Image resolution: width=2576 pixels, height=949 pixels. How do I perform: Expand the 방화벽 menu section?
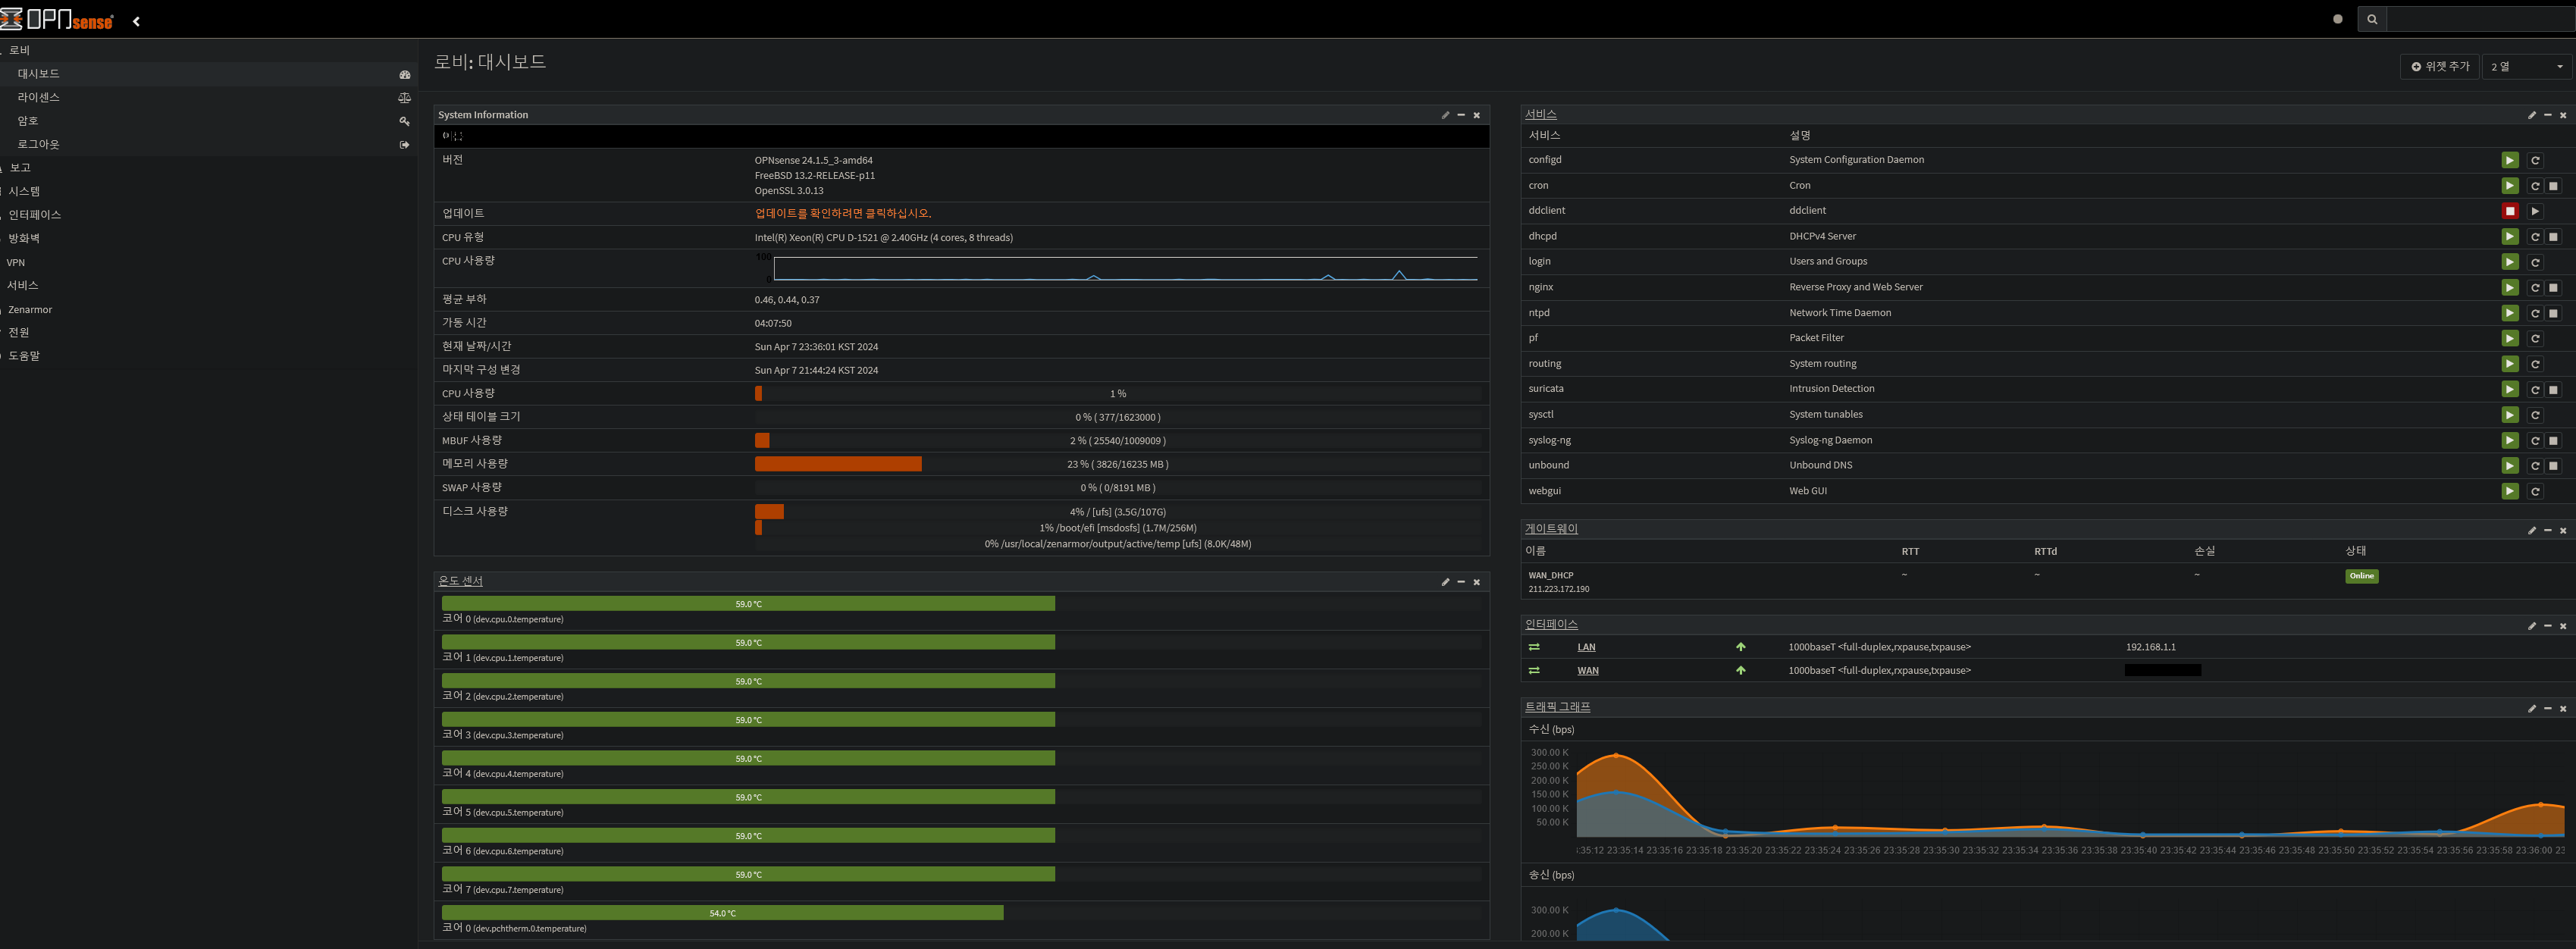tap(208, 238)
